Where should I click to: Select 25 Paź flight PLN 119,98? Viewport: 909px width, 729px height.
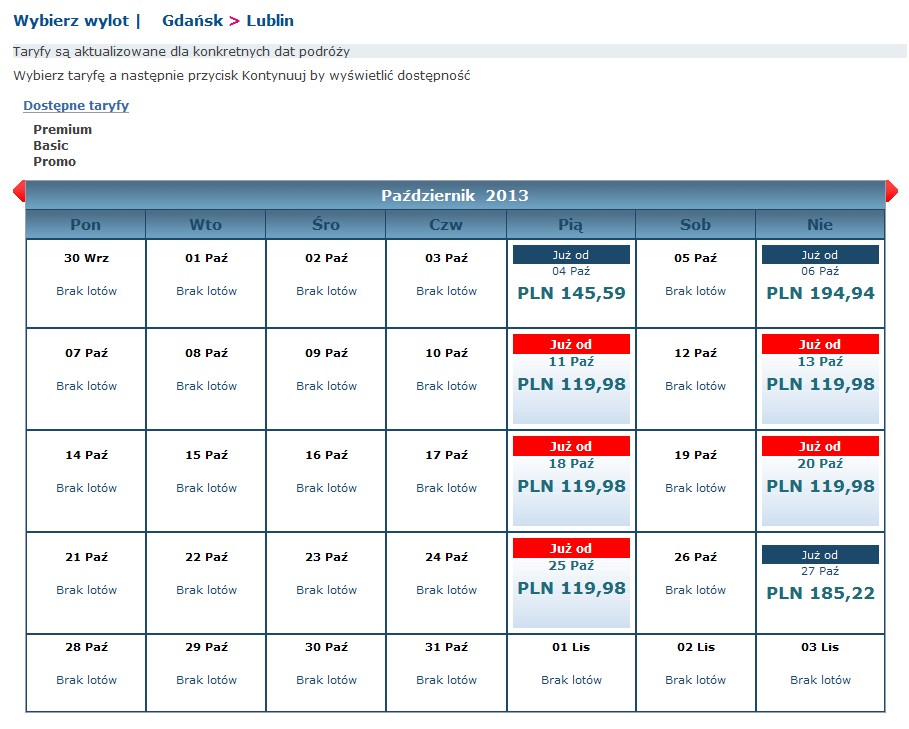[x=571, y=583]
